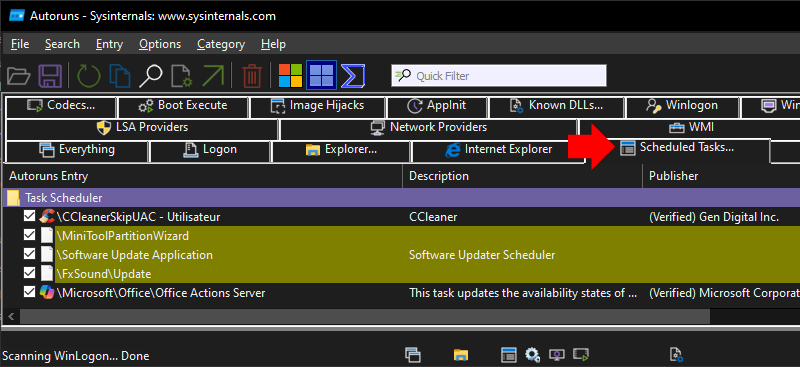Switch to the Everything tab
Viewport: 800px width, 367px height.
[77, 151]
